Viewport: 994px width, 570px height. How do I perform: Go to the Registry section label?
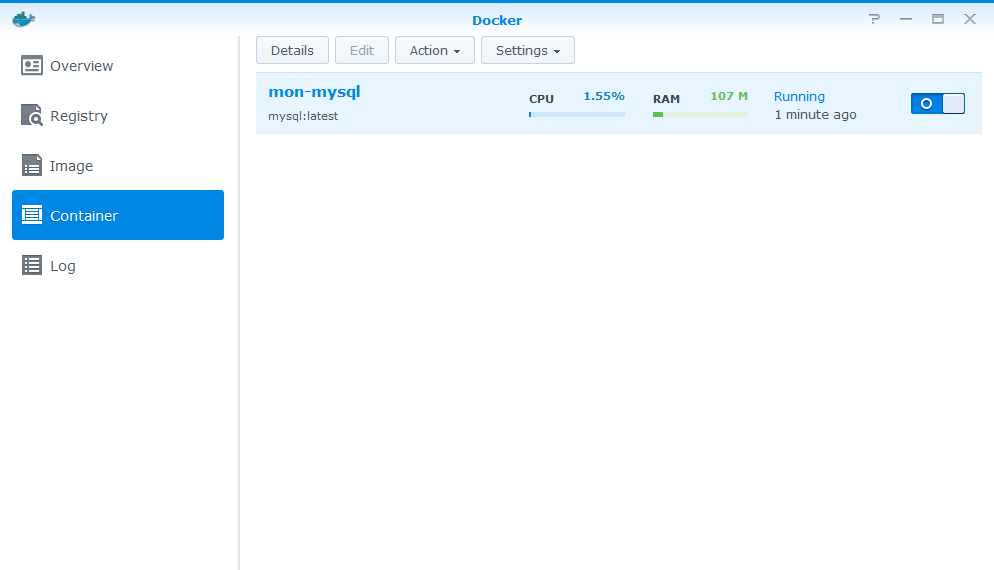click(79, 116)
